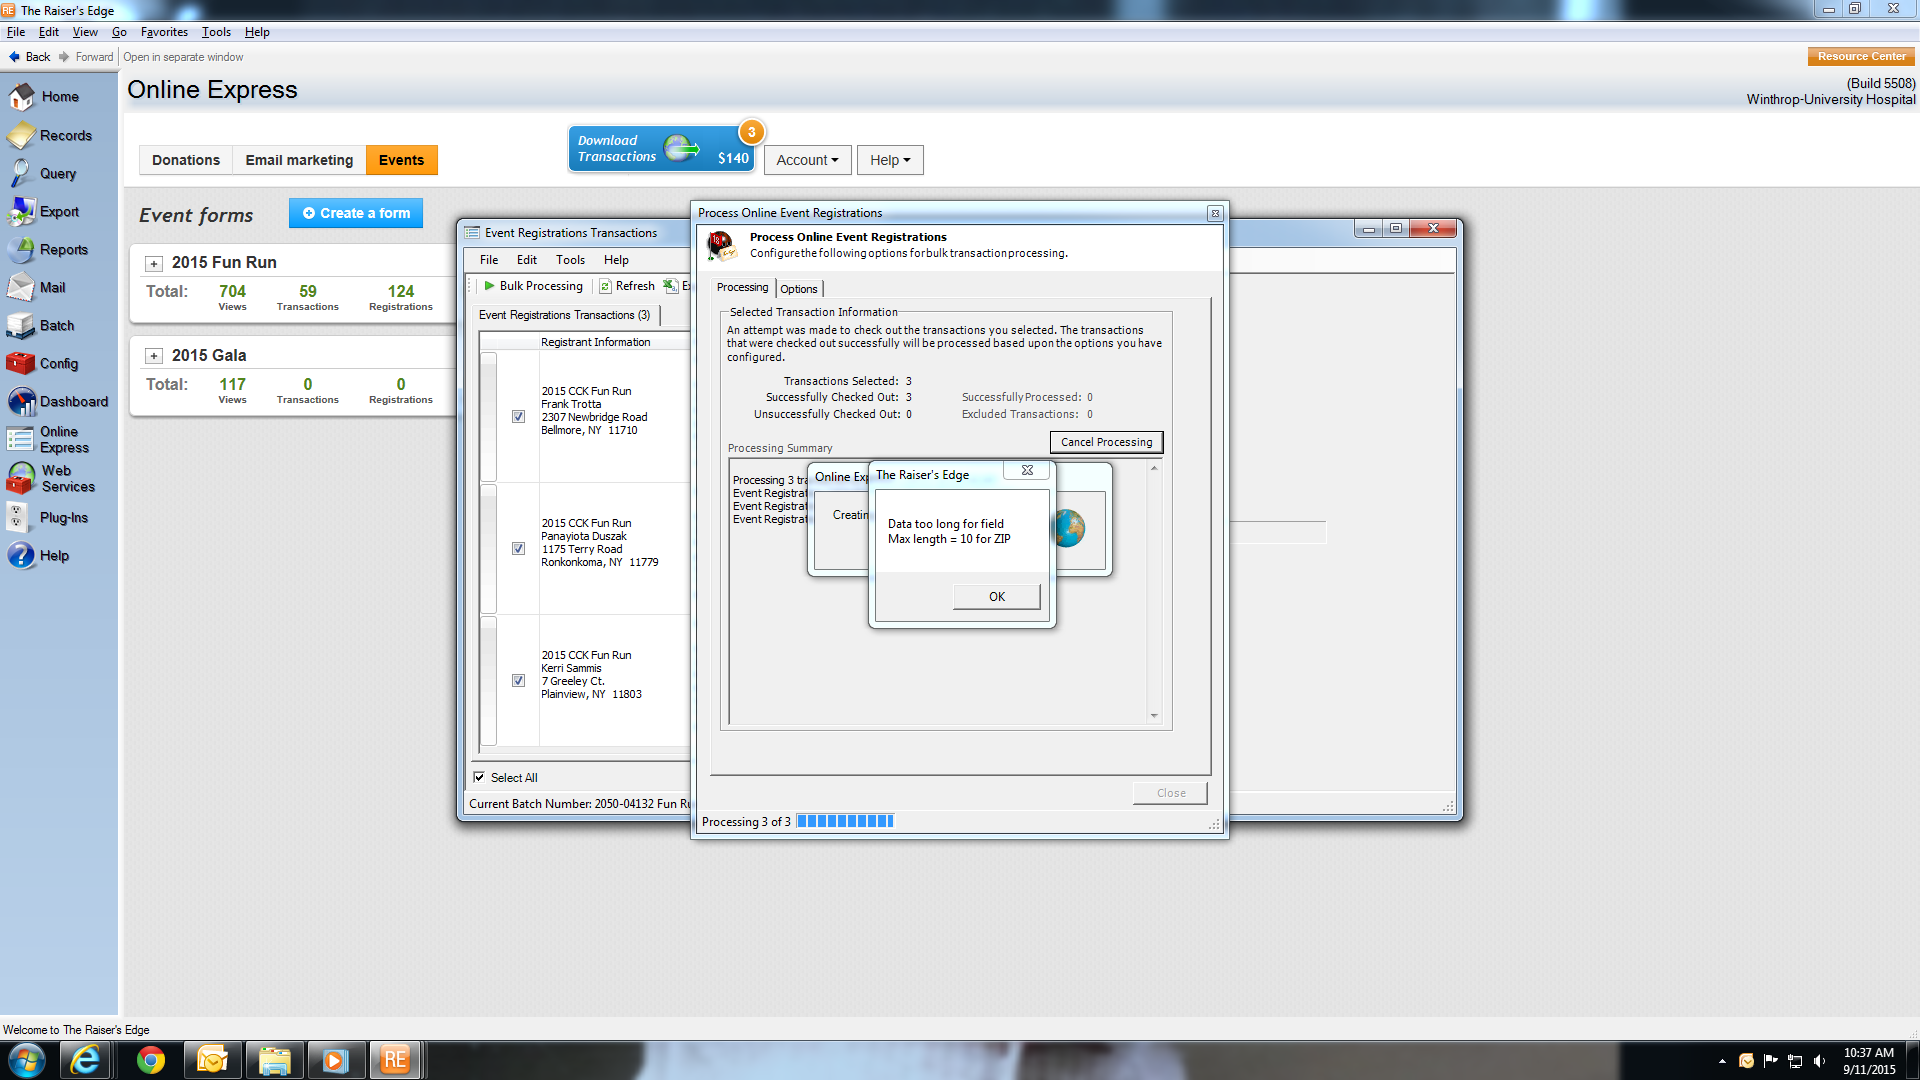Open Tools menu in Event Registrations Transactions window

click(x=570, y=260)
